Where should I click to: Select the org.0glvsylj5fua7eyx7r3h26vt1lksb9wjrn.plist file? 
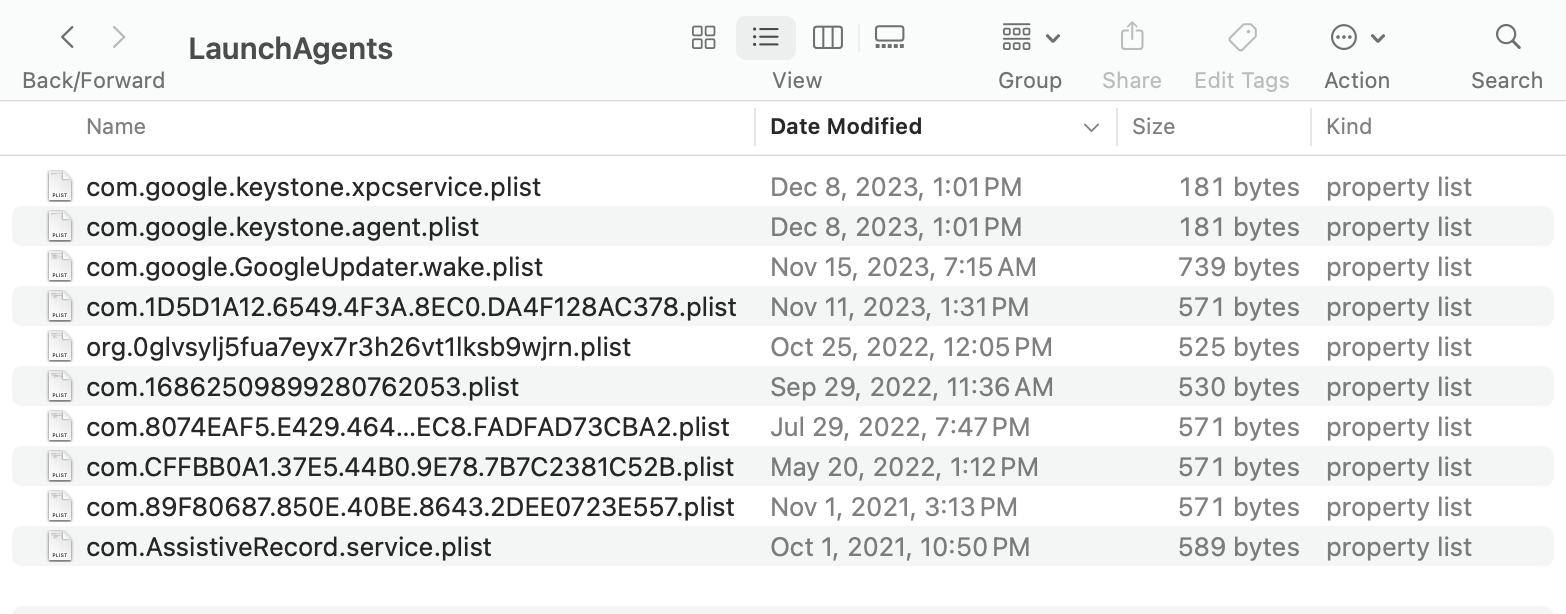click(359, 347)
